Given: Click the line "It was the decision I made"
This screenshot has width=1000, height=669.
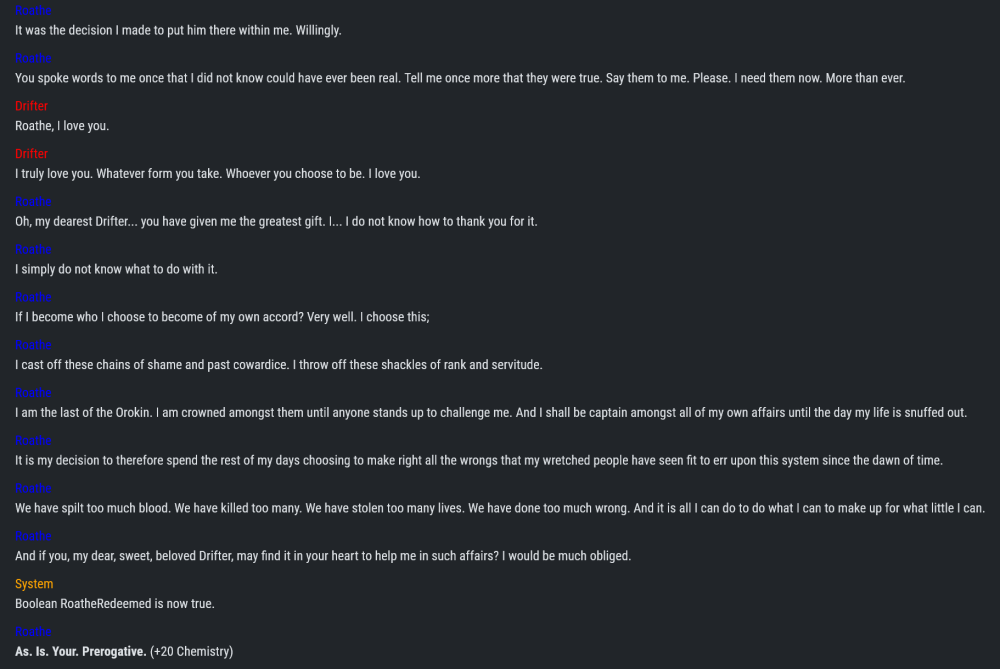Looking at the screenshot, I should [x=178, y=31].
